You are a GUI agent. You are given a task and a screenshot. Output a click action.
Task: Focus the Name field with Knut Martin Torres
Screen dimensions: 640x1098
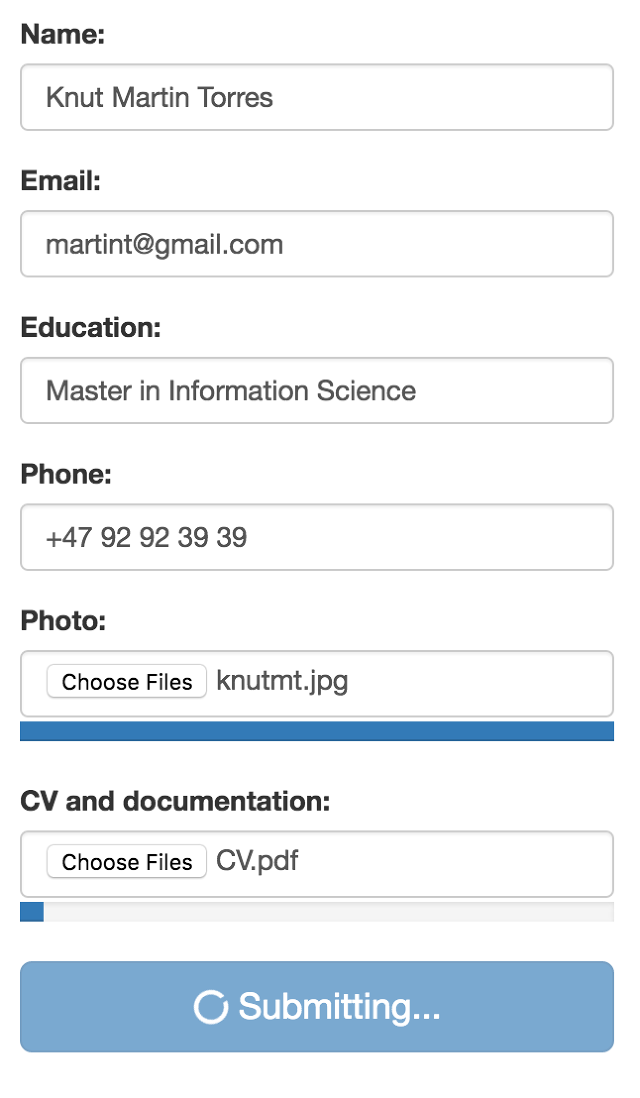(316, 97)
